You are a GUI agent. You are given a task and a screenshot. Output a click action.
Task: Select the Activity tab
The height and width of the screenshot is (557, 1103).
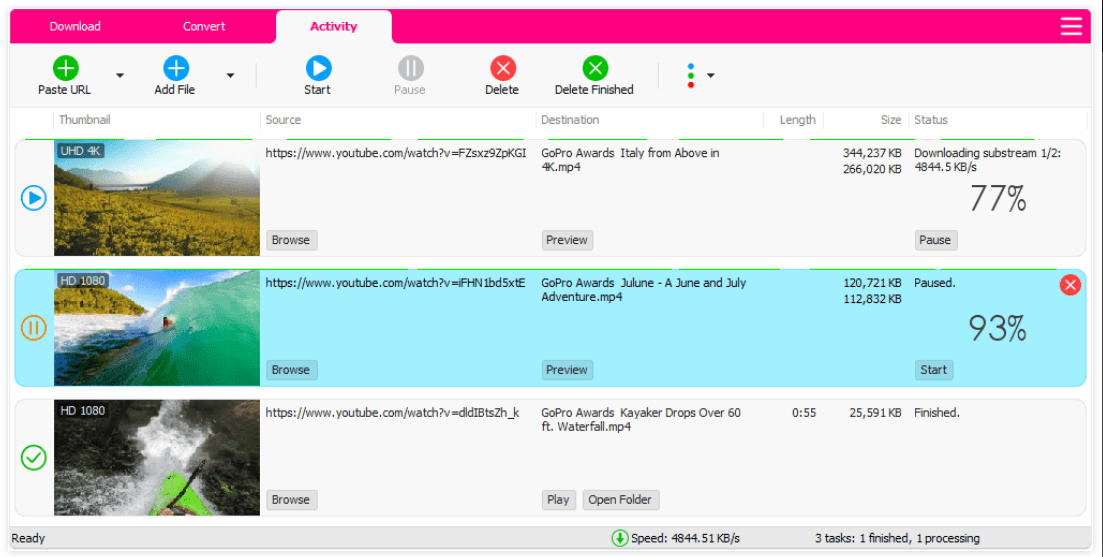pos(333,26)
